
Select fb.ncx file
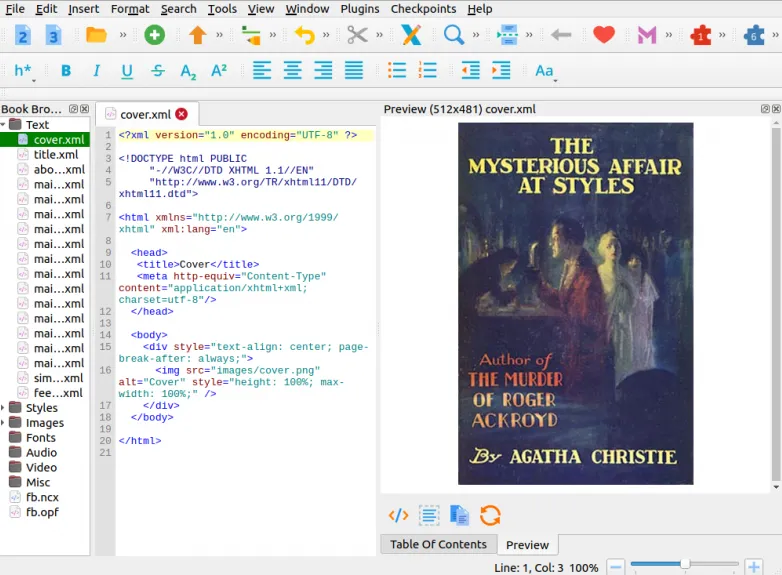[x=42, y=497]
